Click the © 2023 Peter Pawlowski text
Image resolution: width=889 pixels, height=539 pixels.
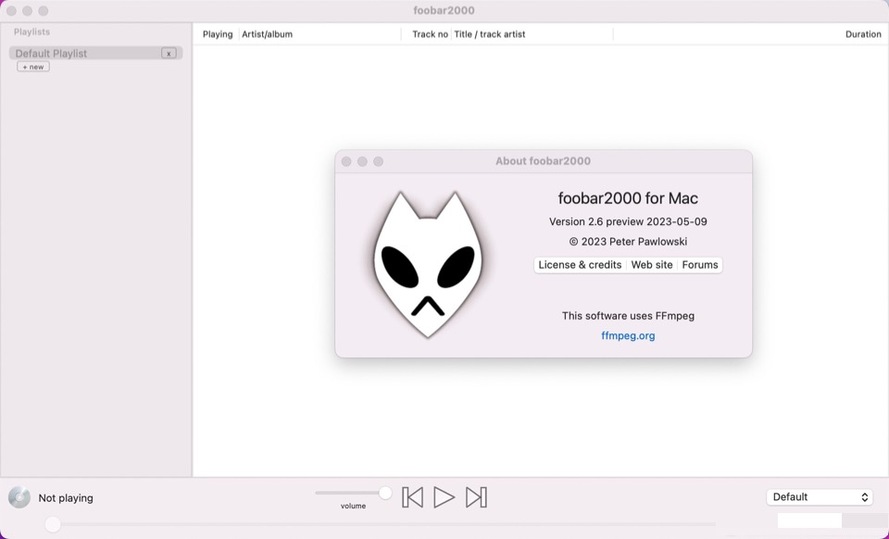[x=628, y=241]
